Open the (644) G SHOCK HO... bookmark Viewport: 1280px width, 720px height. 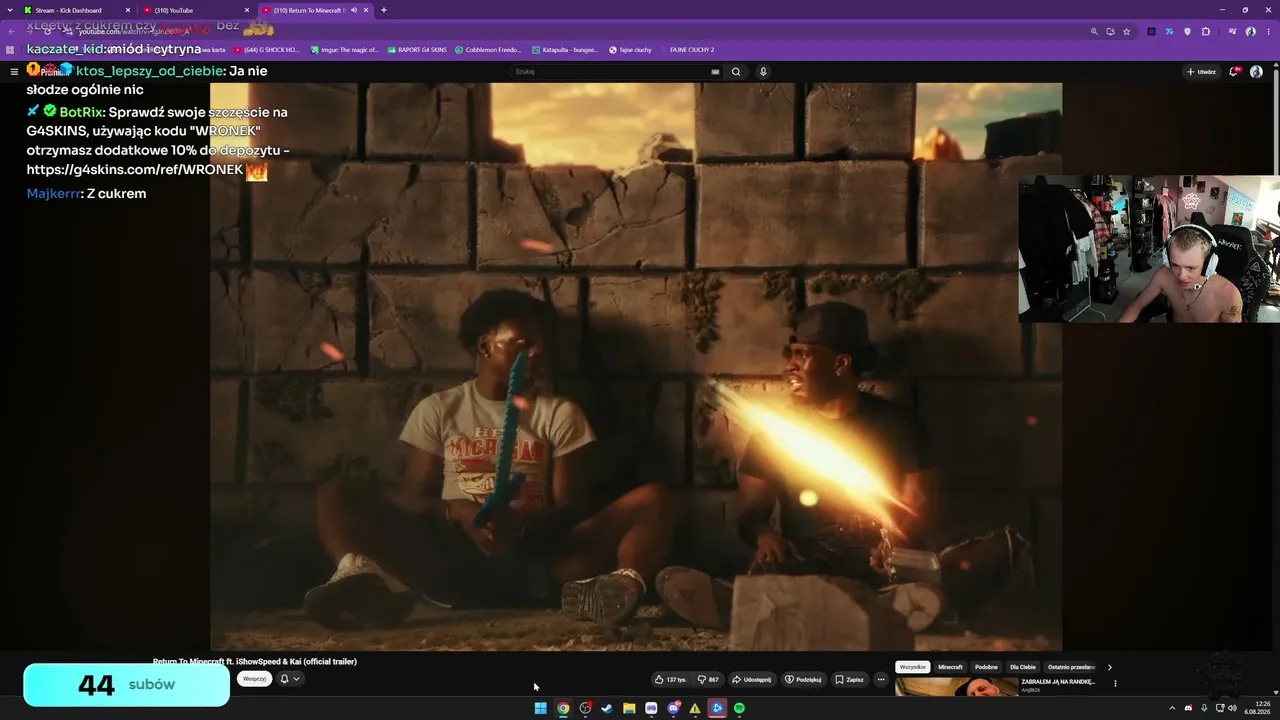pyautogui.click(x=267, y=49)
